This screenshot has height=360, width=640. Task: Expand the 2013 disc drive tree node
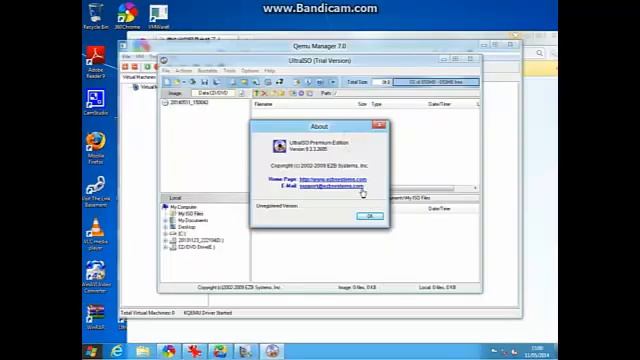[166, 240]
